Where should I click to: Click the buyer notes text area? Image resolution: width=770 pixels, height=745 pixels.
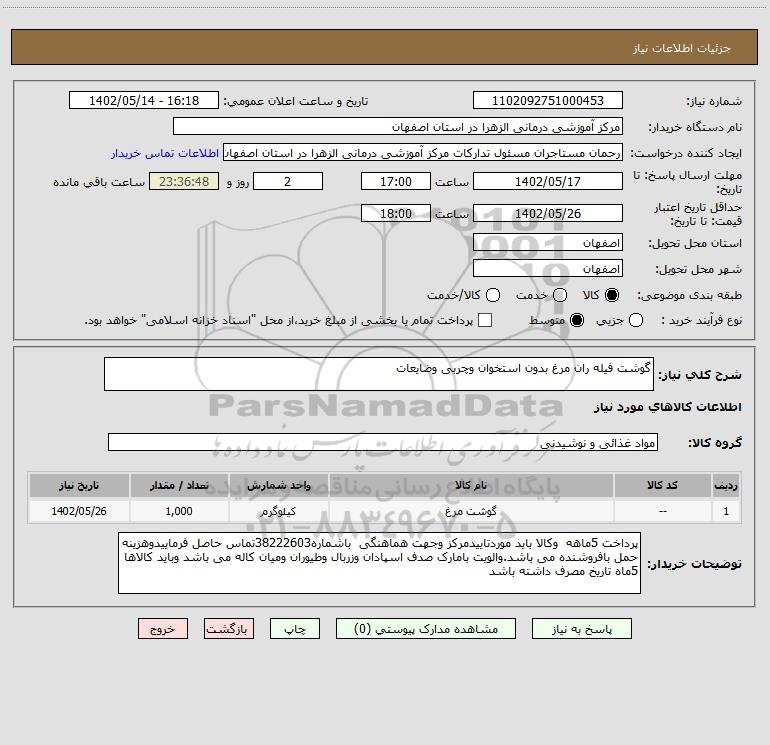[379, 563]
